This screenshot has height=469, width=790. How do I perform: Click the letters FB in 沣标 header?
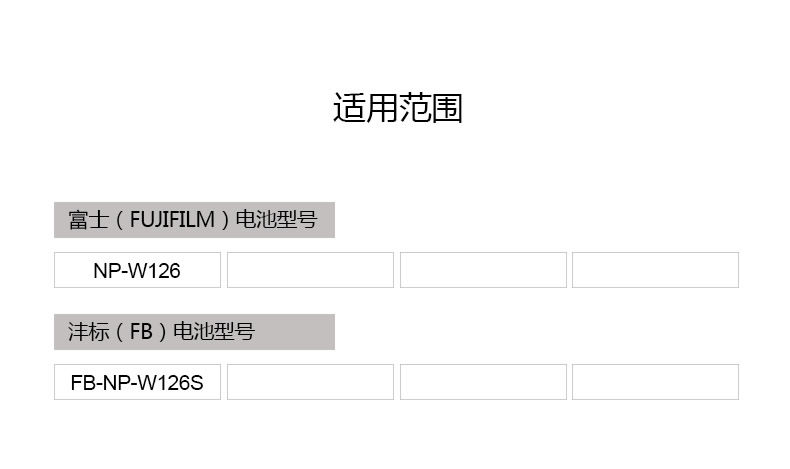[x=141, y=332]
